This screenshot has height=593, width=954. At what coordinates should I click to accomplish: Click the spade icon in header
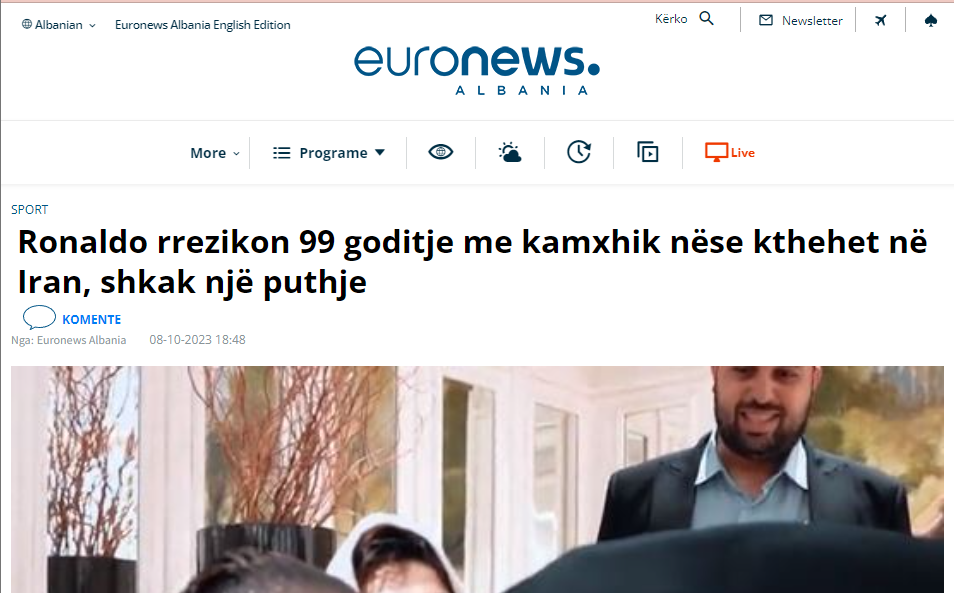click(x=930, y=21)
